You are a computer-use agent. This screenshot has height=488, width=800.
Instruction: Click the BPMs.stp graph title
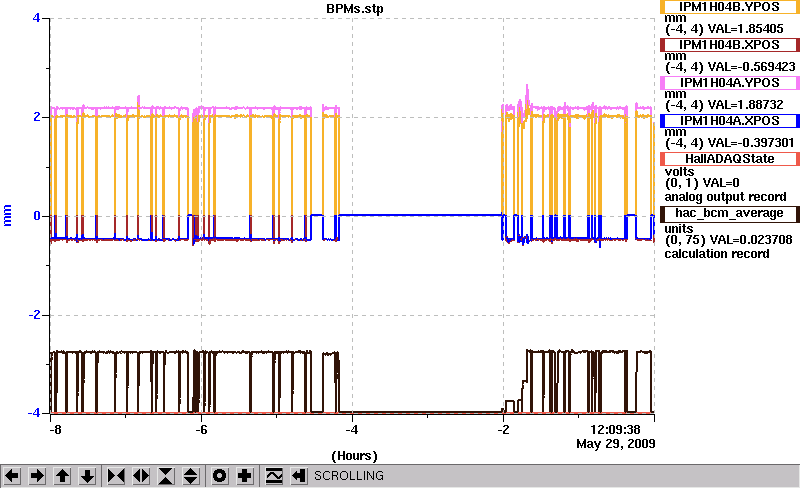355,9
